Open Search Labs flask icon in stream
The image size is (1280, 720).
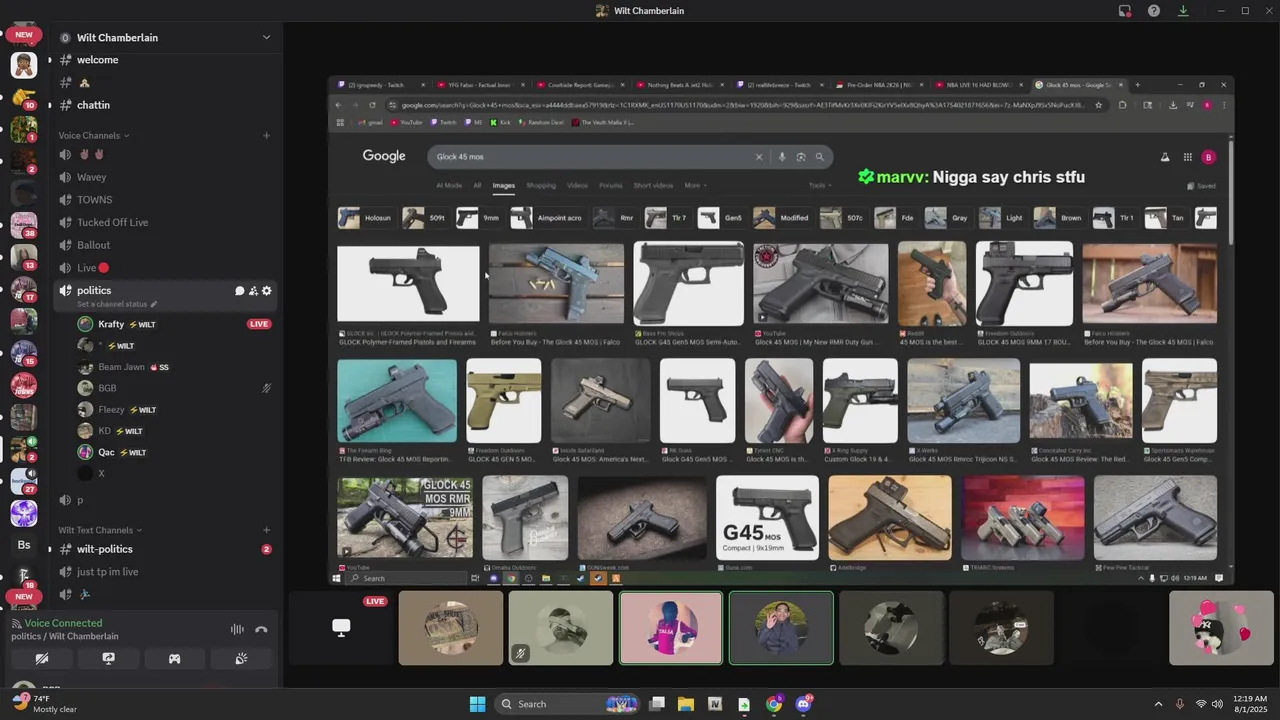[1164, 157]
